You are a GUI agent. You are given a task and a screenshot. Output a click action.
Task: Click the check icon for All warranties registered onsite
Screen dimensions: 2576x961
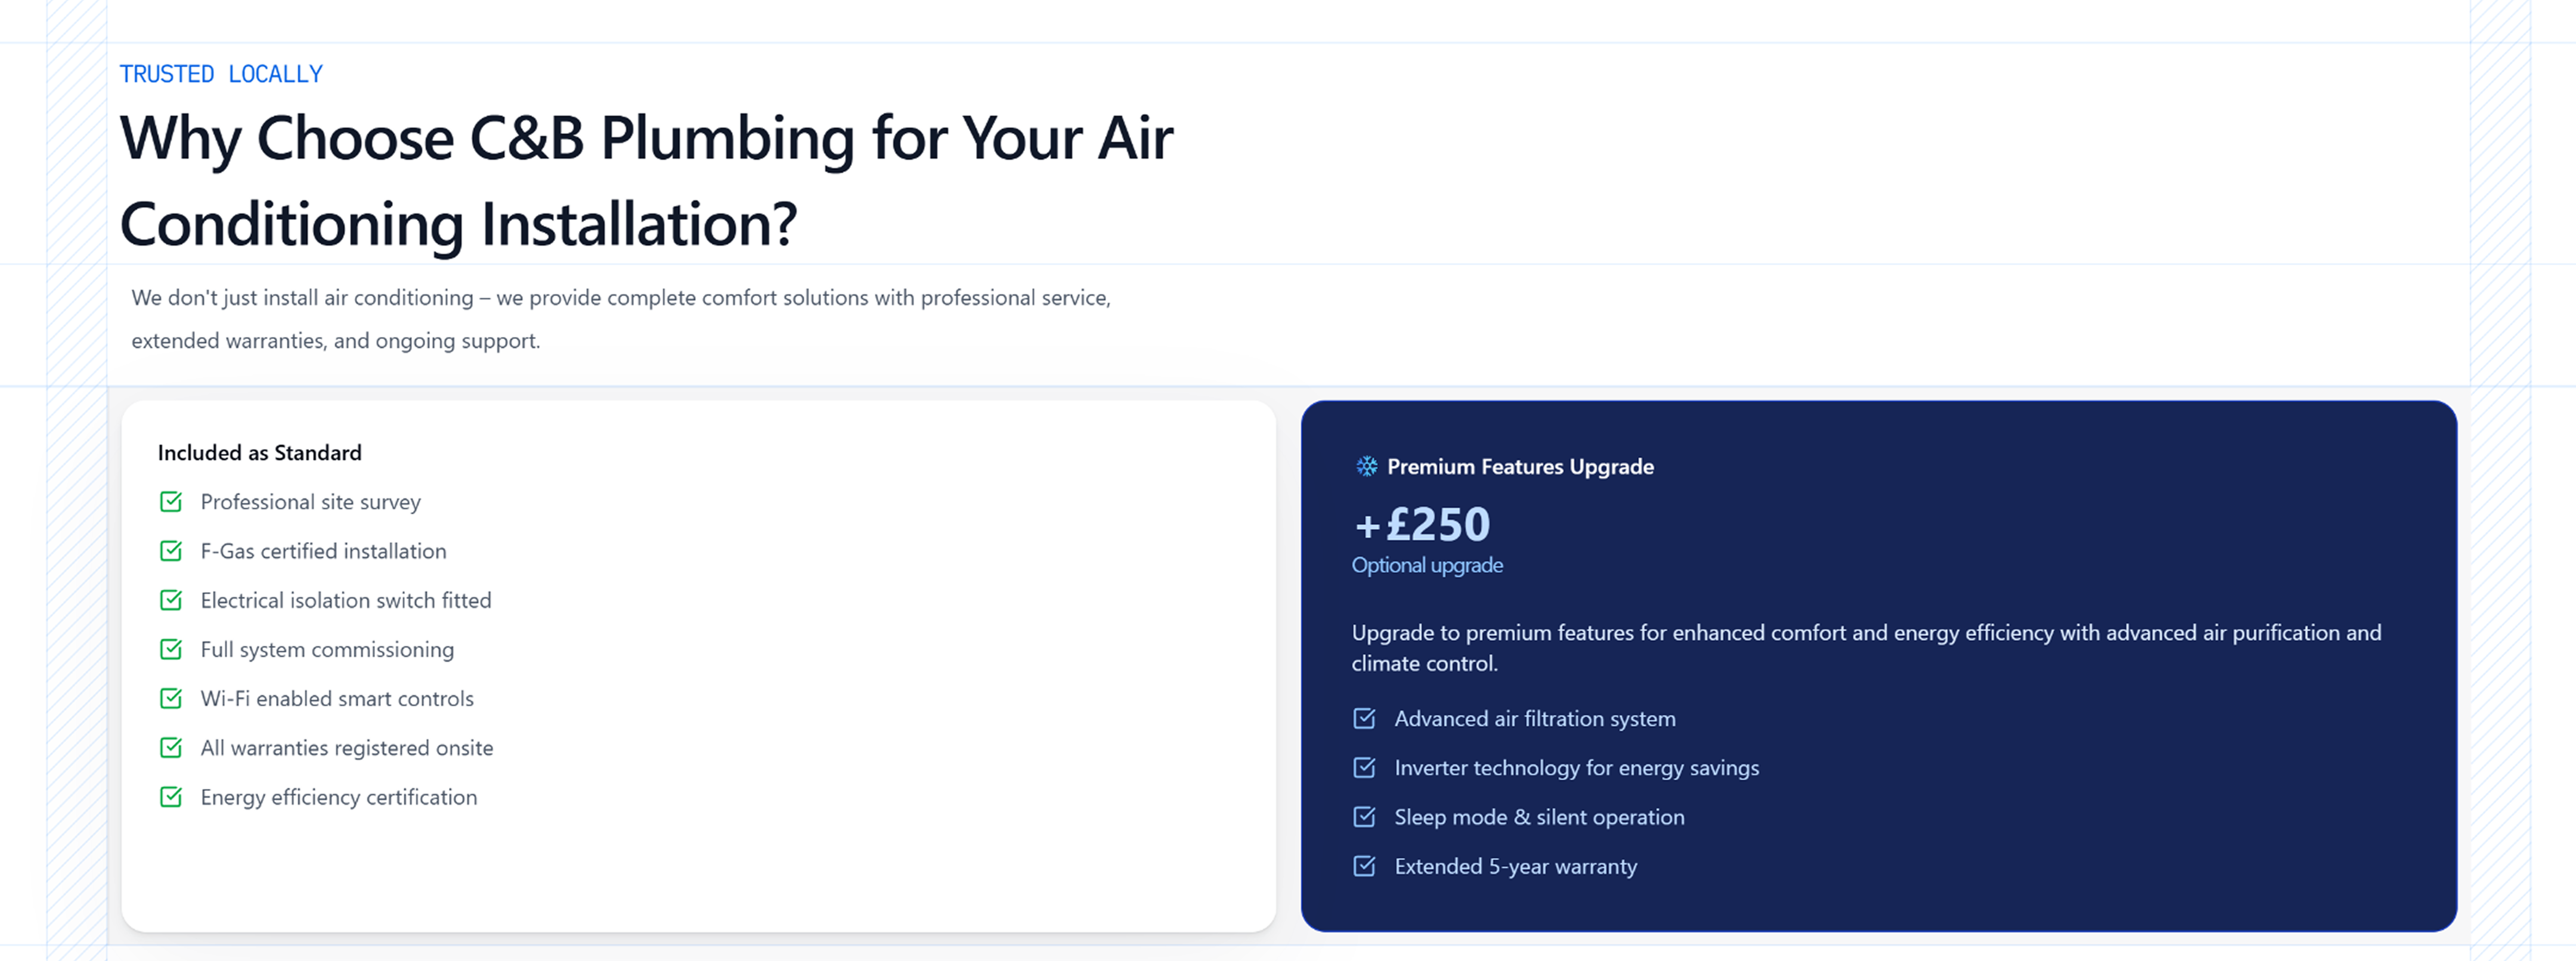(171, 747)
